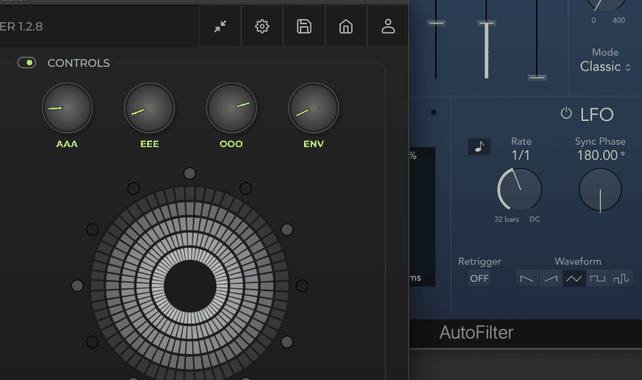642x380 pixels.
Task: Click the center of the circular visualizer
Action: (190, 286)
